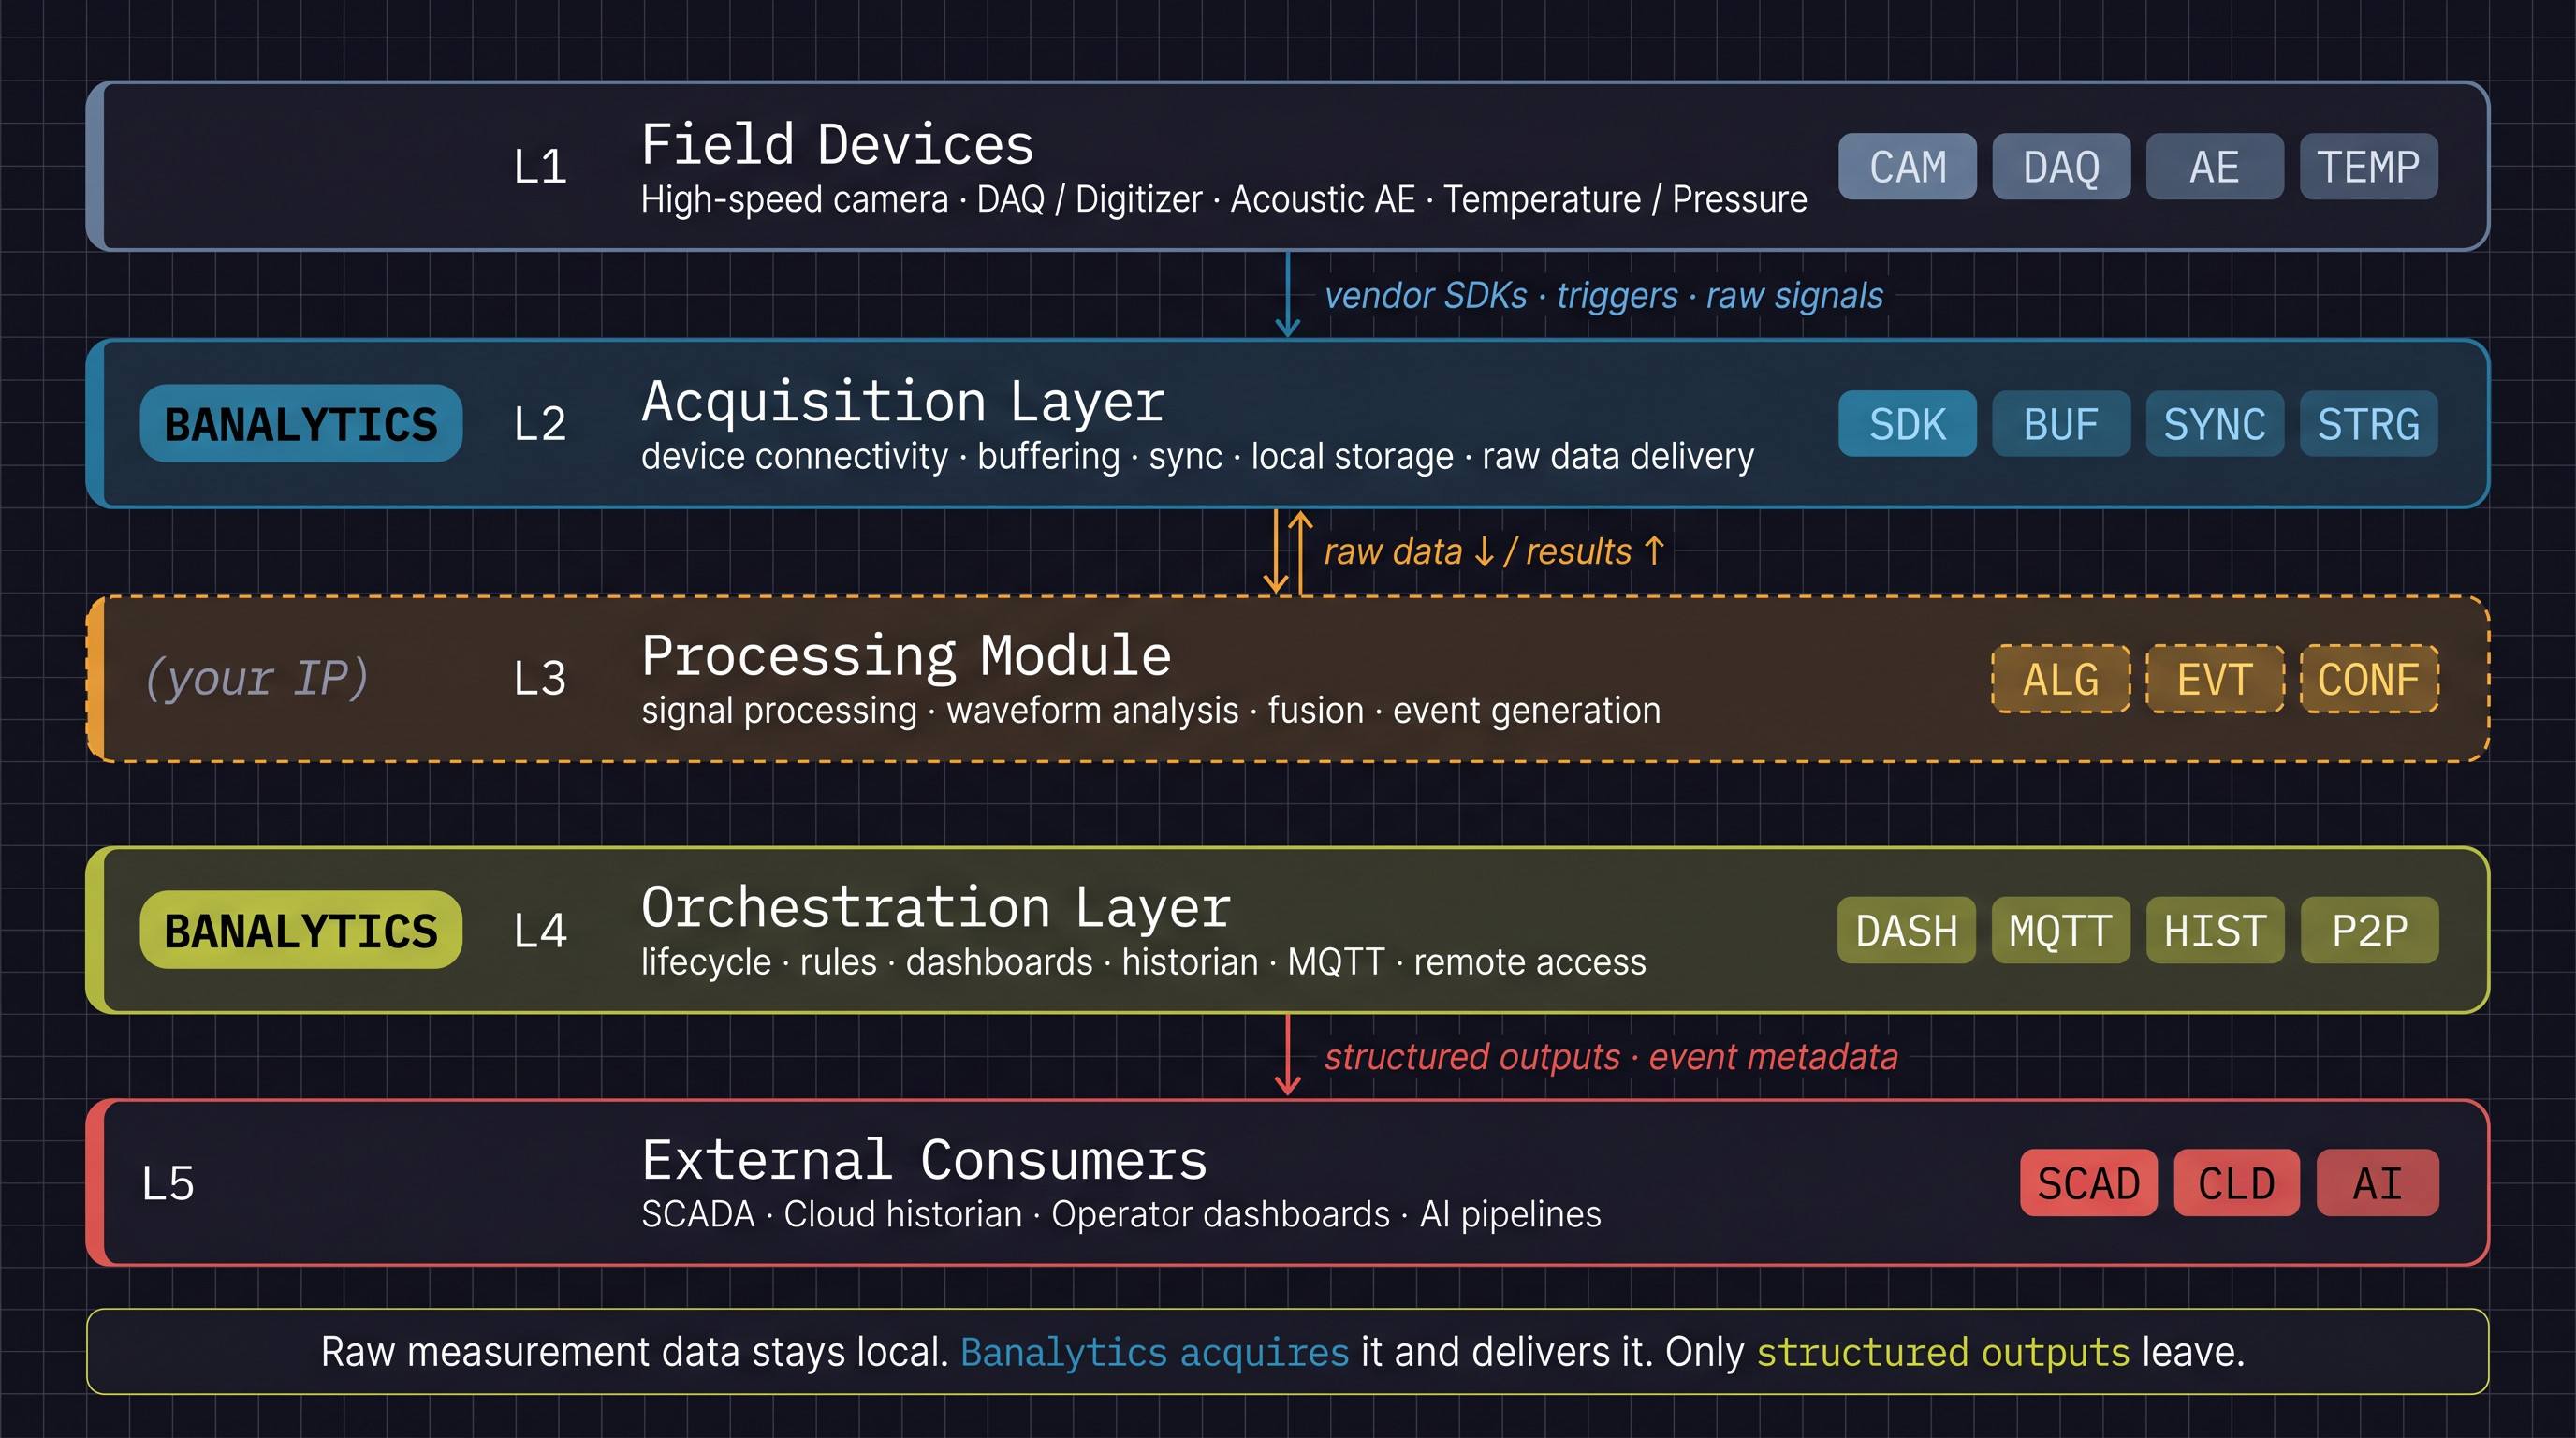The height and width of the screenshot is (1438, 2576).
Task: Select the dashed EVT chip
Action: click(x=2214, y=679)
